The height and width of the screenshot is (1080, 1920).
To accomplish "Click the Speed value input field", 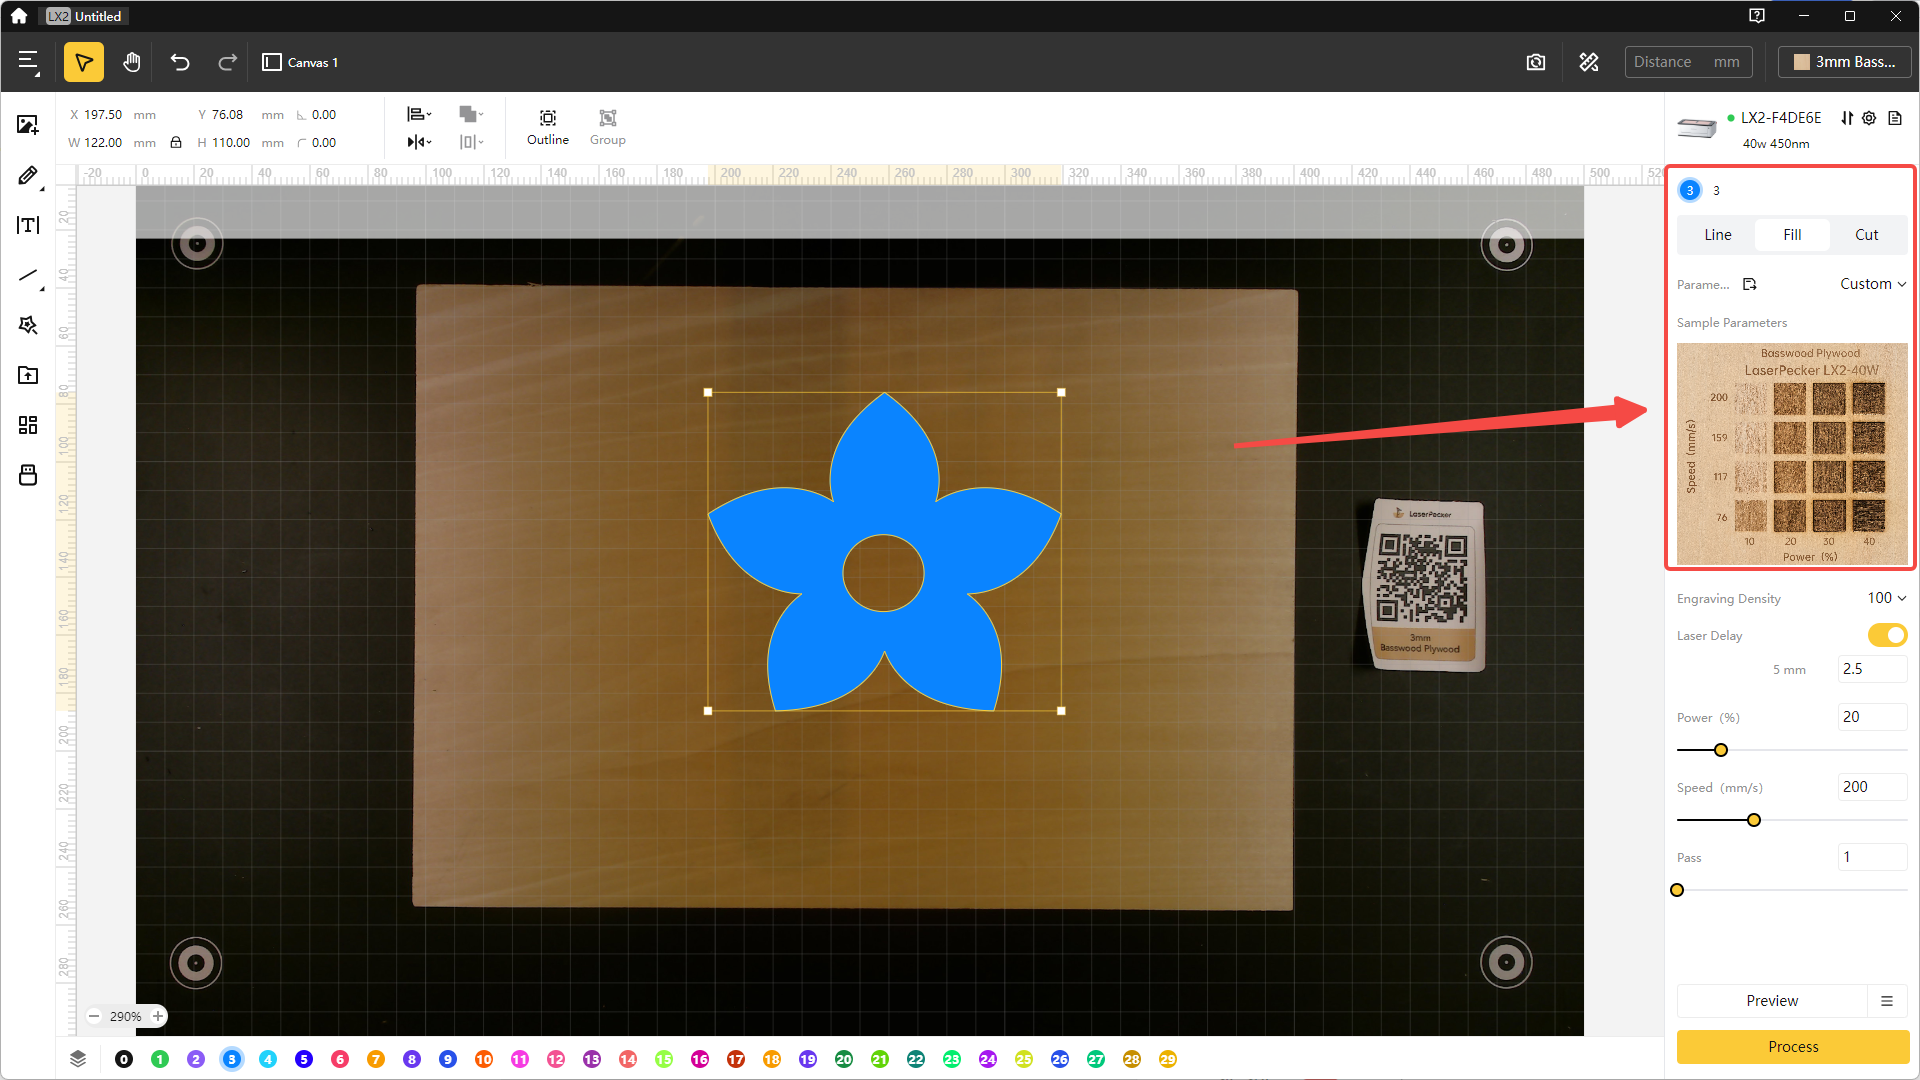I will [1872, 787].
